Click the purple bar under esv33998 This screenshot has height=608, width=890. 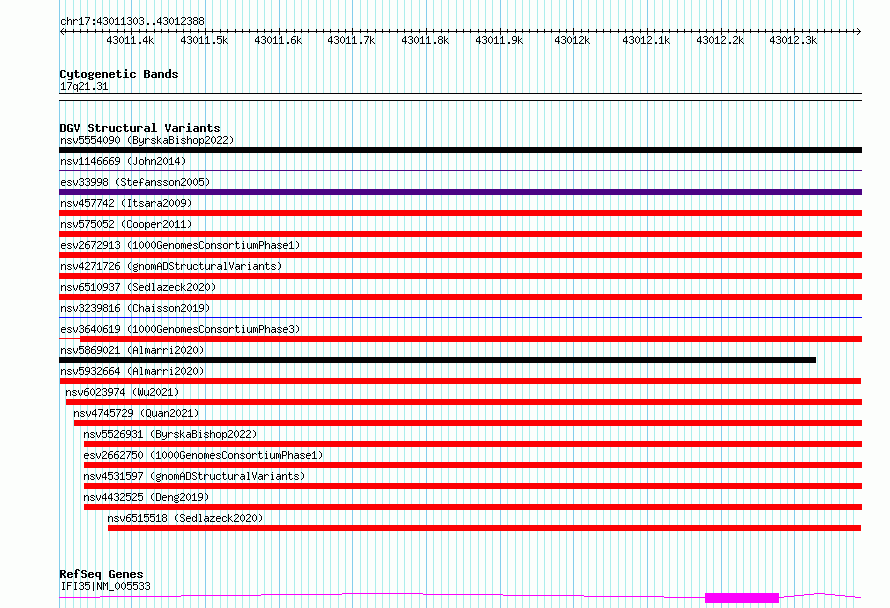[460, 192]
